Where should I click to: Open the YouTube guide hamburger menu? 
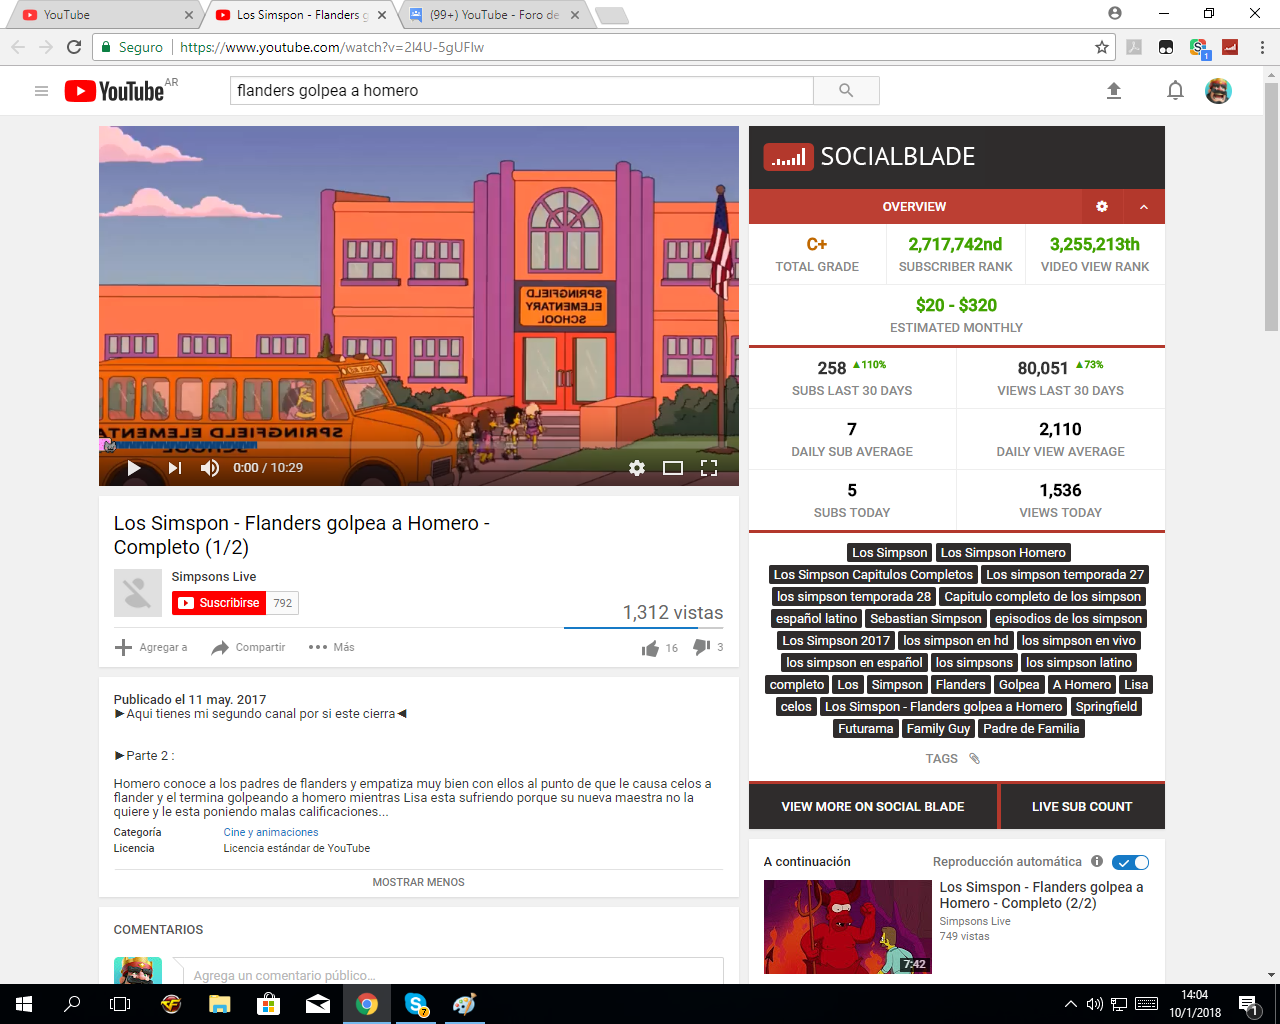(x=41, y=91)
